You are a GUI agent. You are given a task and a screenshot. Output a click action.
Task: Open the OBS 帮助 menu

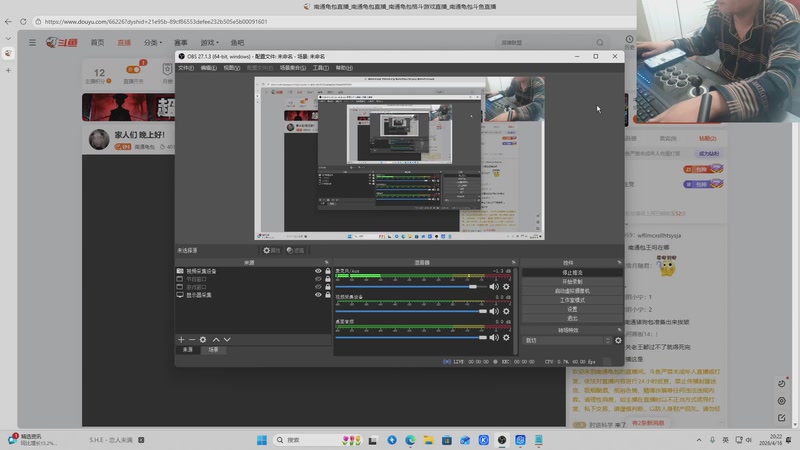pos(344,68)
